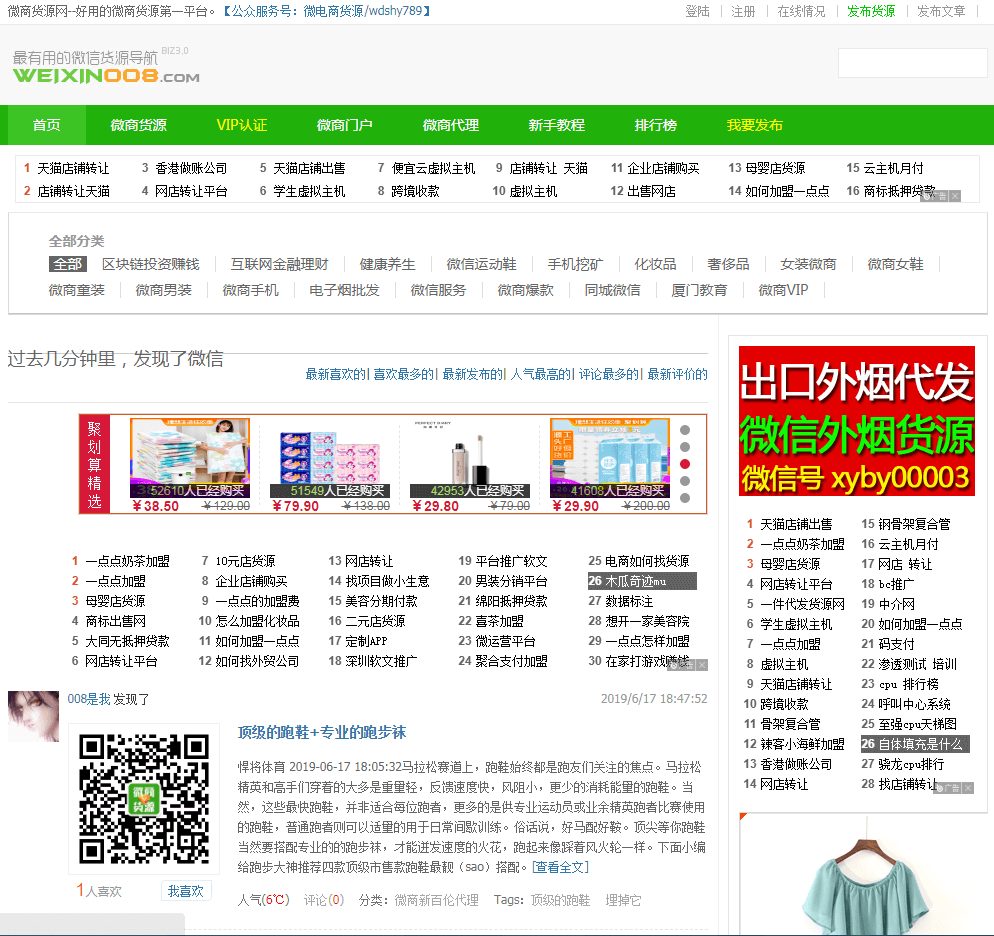The image size is (994, 936).
Task: Click the QR code image
Action: pyautogui.click(x=144, y=798)
